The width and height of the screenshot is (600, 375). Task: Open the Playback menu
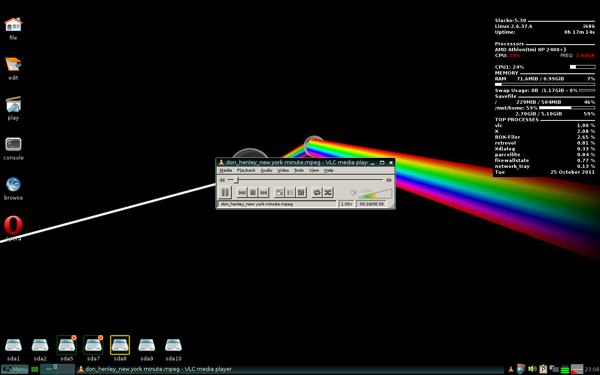(x=246, y=170)
